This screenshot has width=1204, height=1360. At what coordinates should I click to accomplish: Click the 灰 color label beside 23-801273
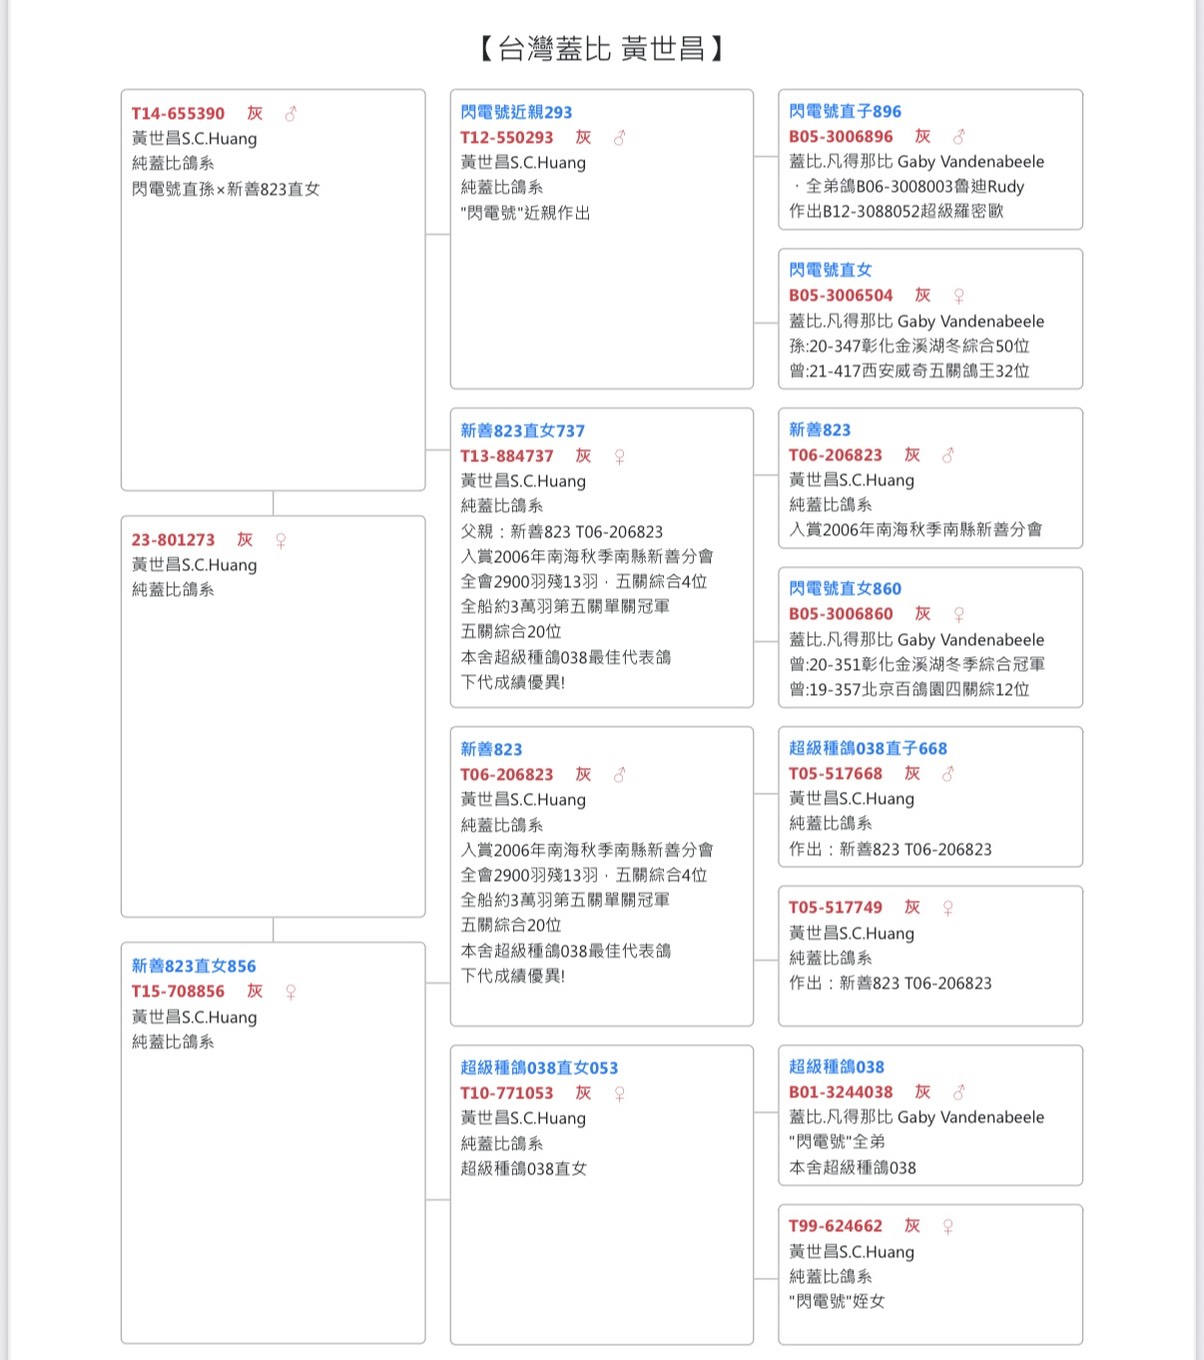pos(245,540)
